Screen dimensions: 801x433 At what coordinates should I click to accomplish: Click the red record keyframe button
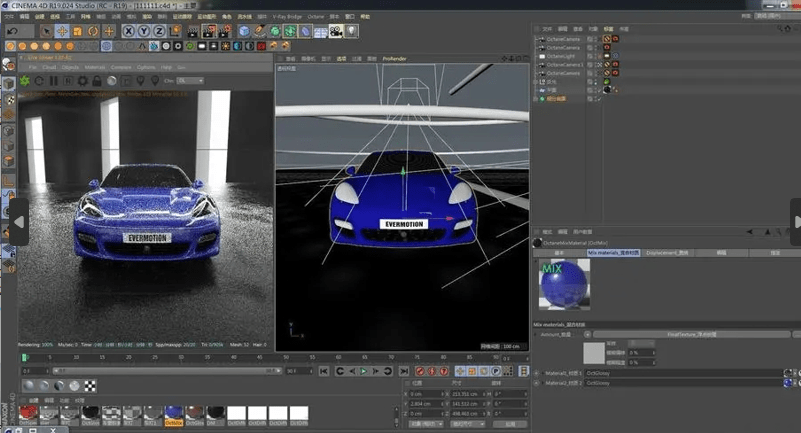(x=420, y=371)
